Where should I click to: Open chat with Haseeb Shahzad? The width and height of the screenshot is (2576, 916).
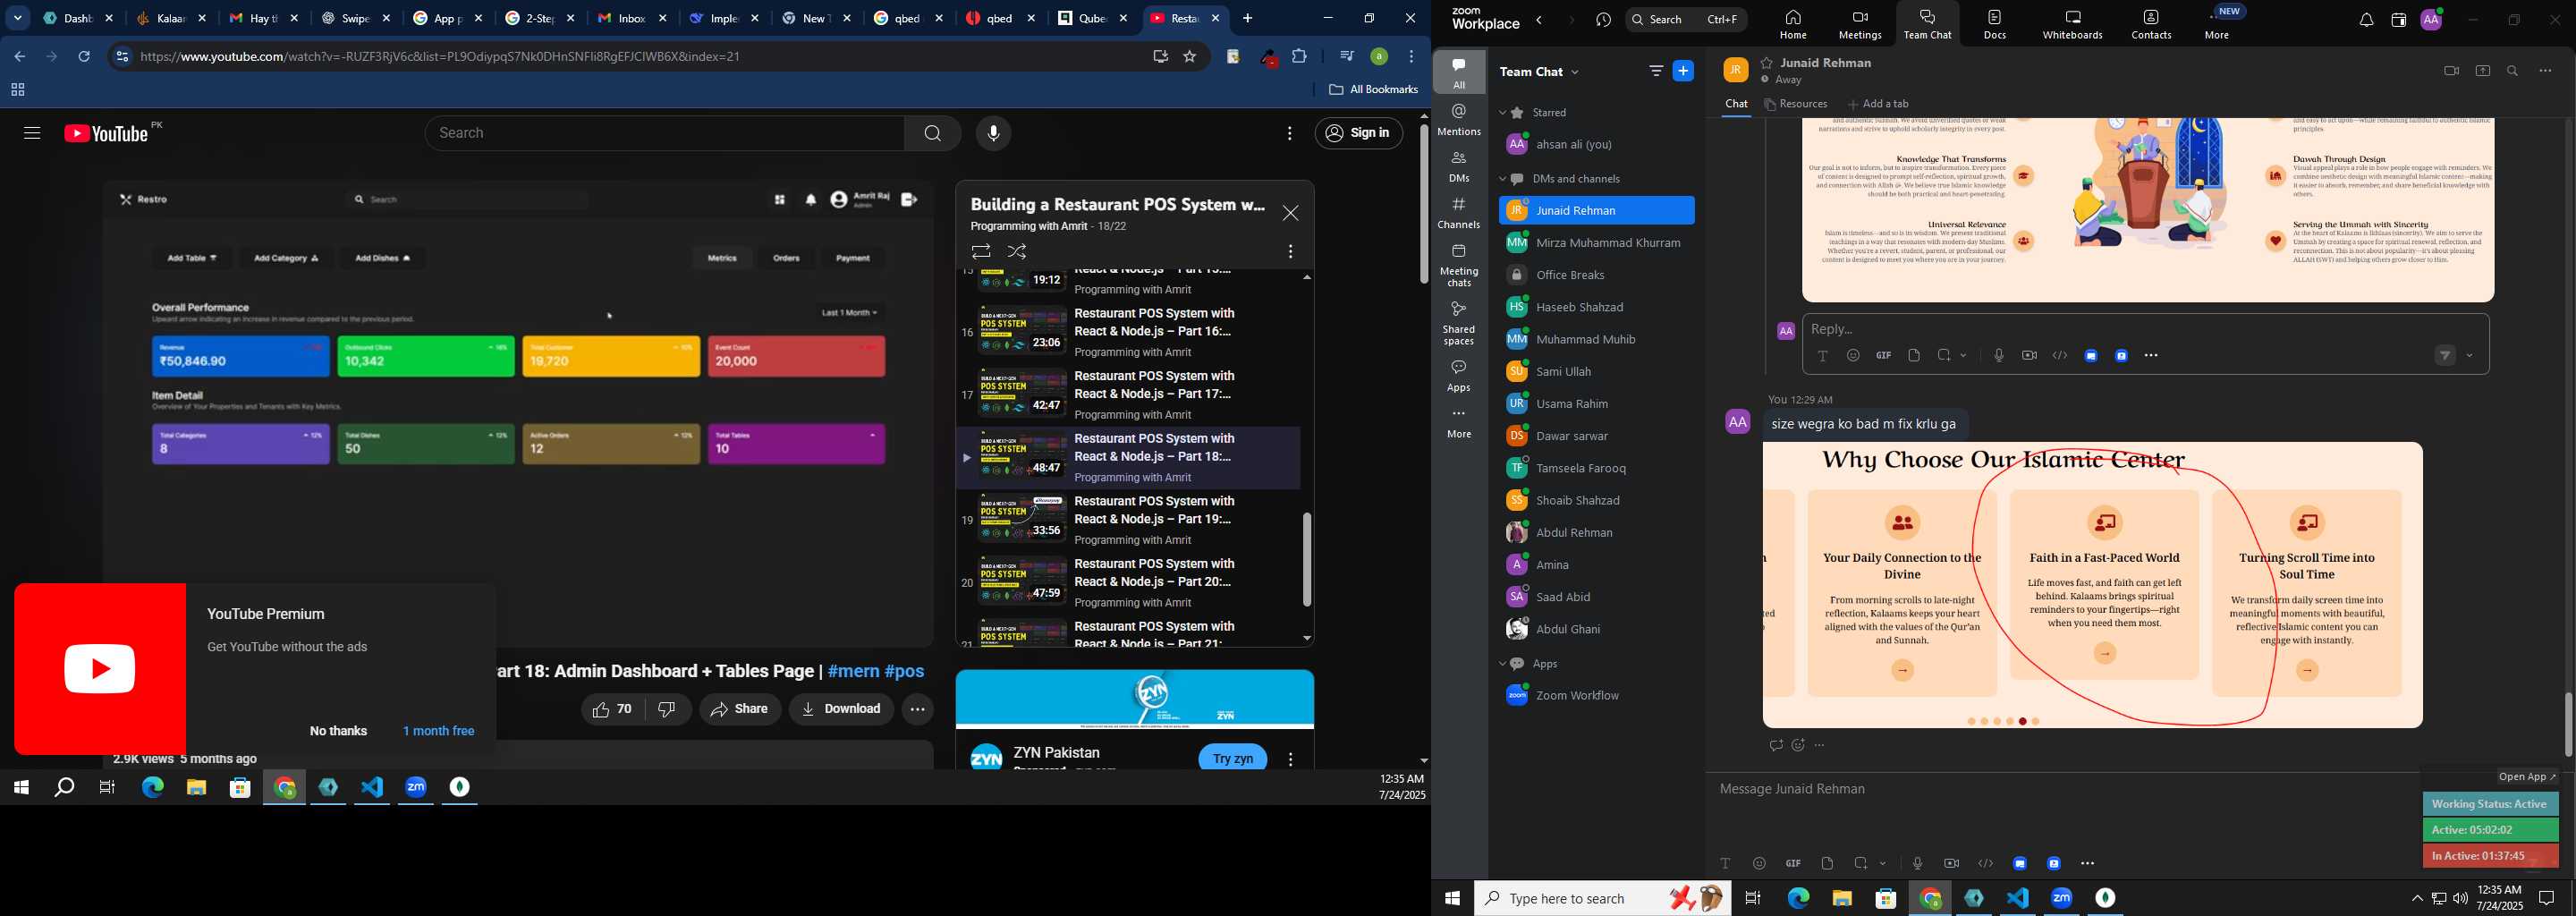[1596, 307]
